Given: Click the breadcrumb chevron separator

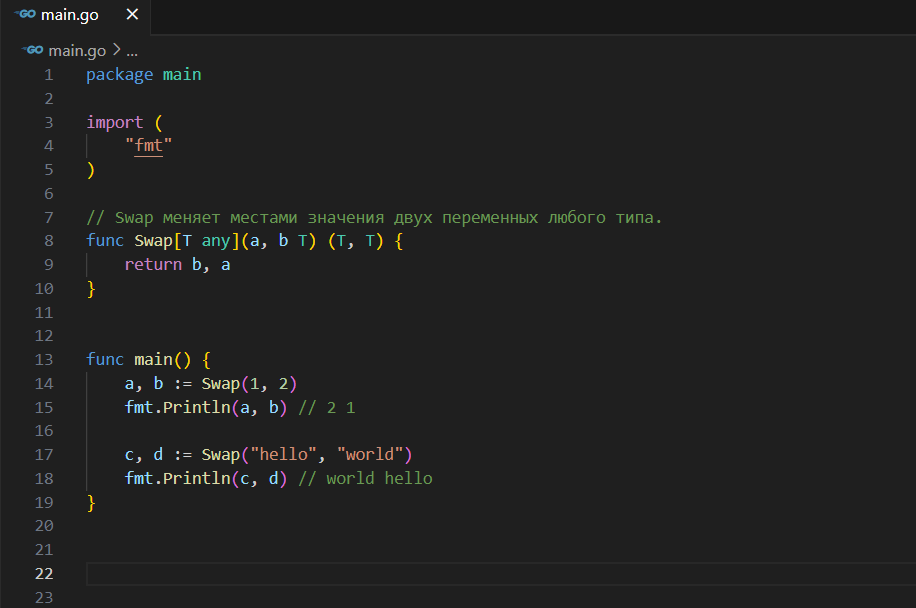Looking at the screenshot, I should 116,50.
